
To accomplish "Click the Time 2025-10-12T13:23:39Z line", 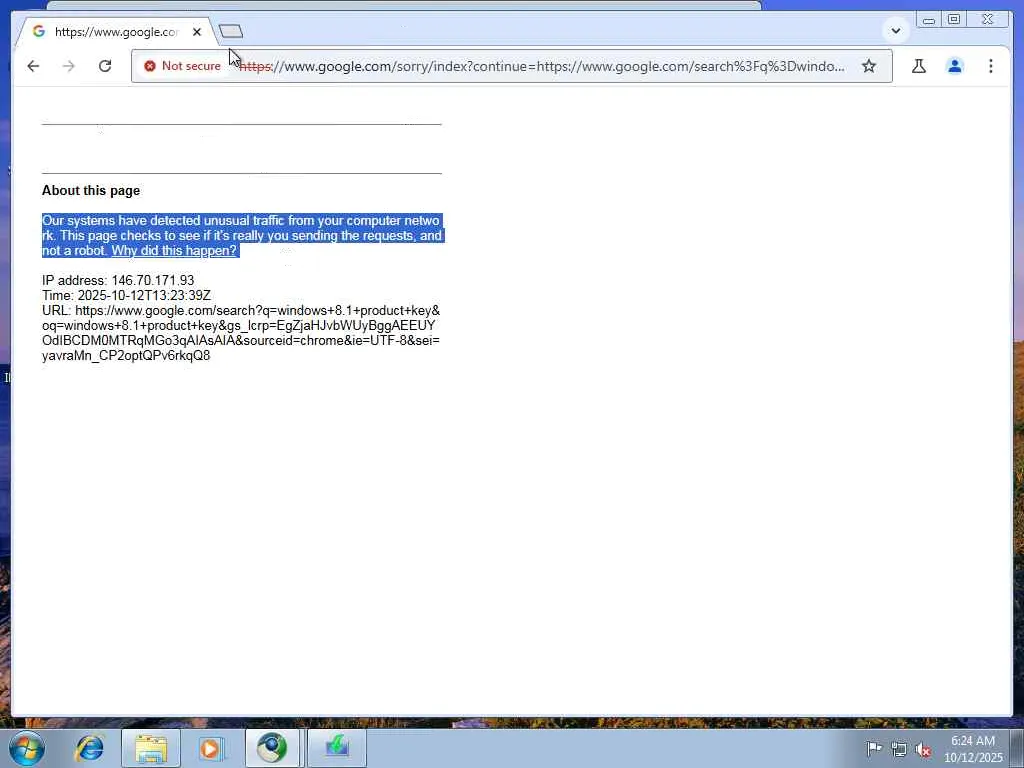I will coord(126,295).
